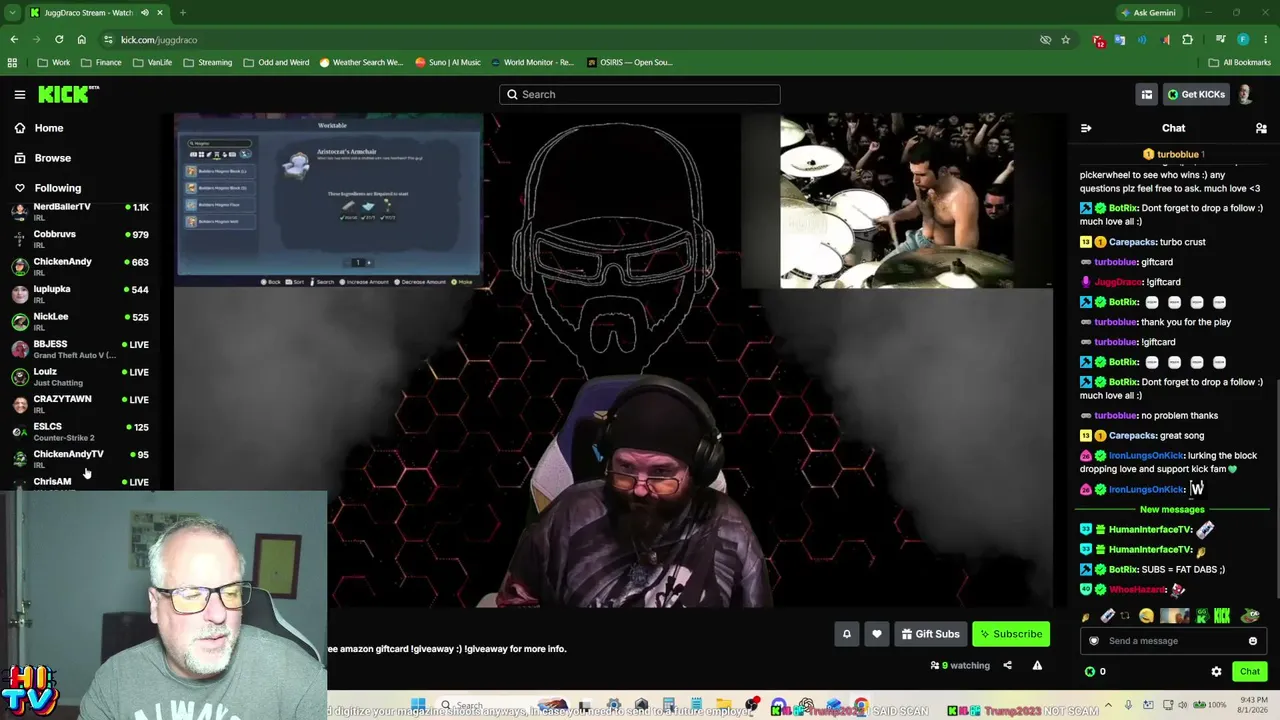The image size is (1280, 720).
Task: Click the Ask Gemini button
Action: (1148, 13)
